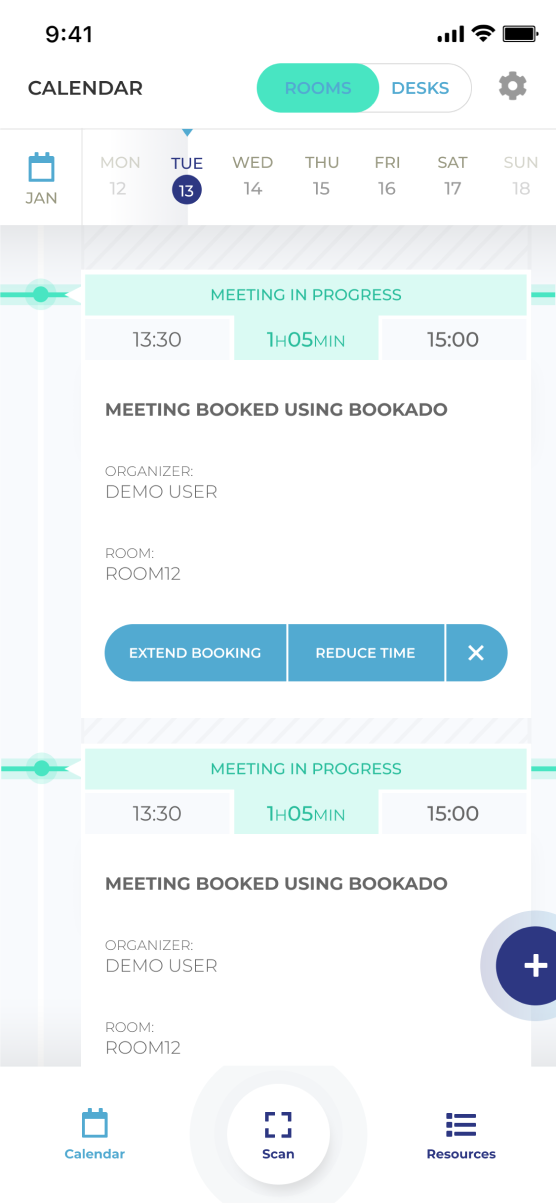Select Sunday 18 in week strip
This screenshot has height=1203, width=556.
[521, 175]
